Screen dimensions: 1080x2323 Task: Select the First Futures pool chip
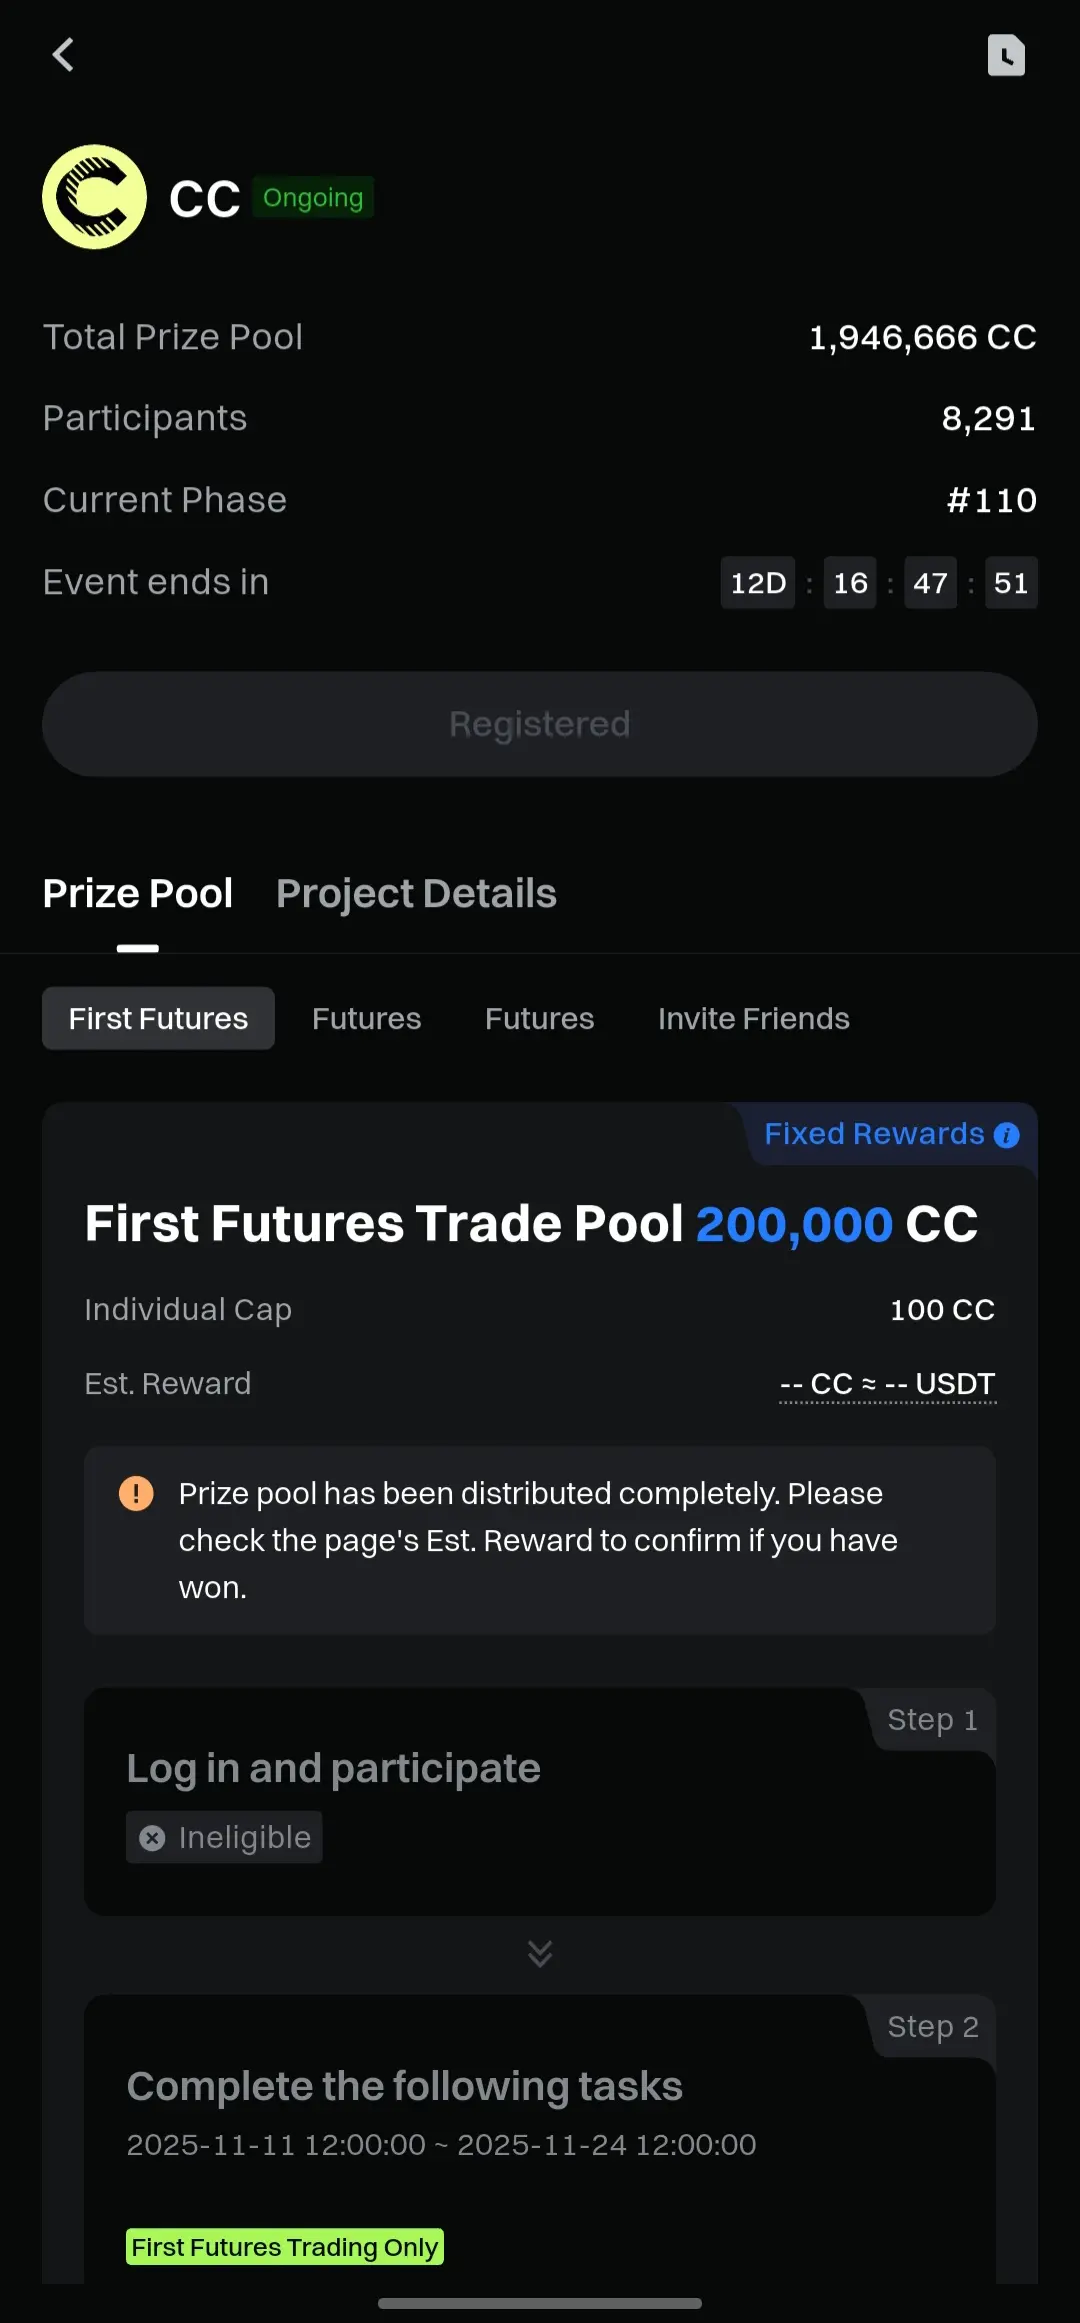click(158, 1019)
